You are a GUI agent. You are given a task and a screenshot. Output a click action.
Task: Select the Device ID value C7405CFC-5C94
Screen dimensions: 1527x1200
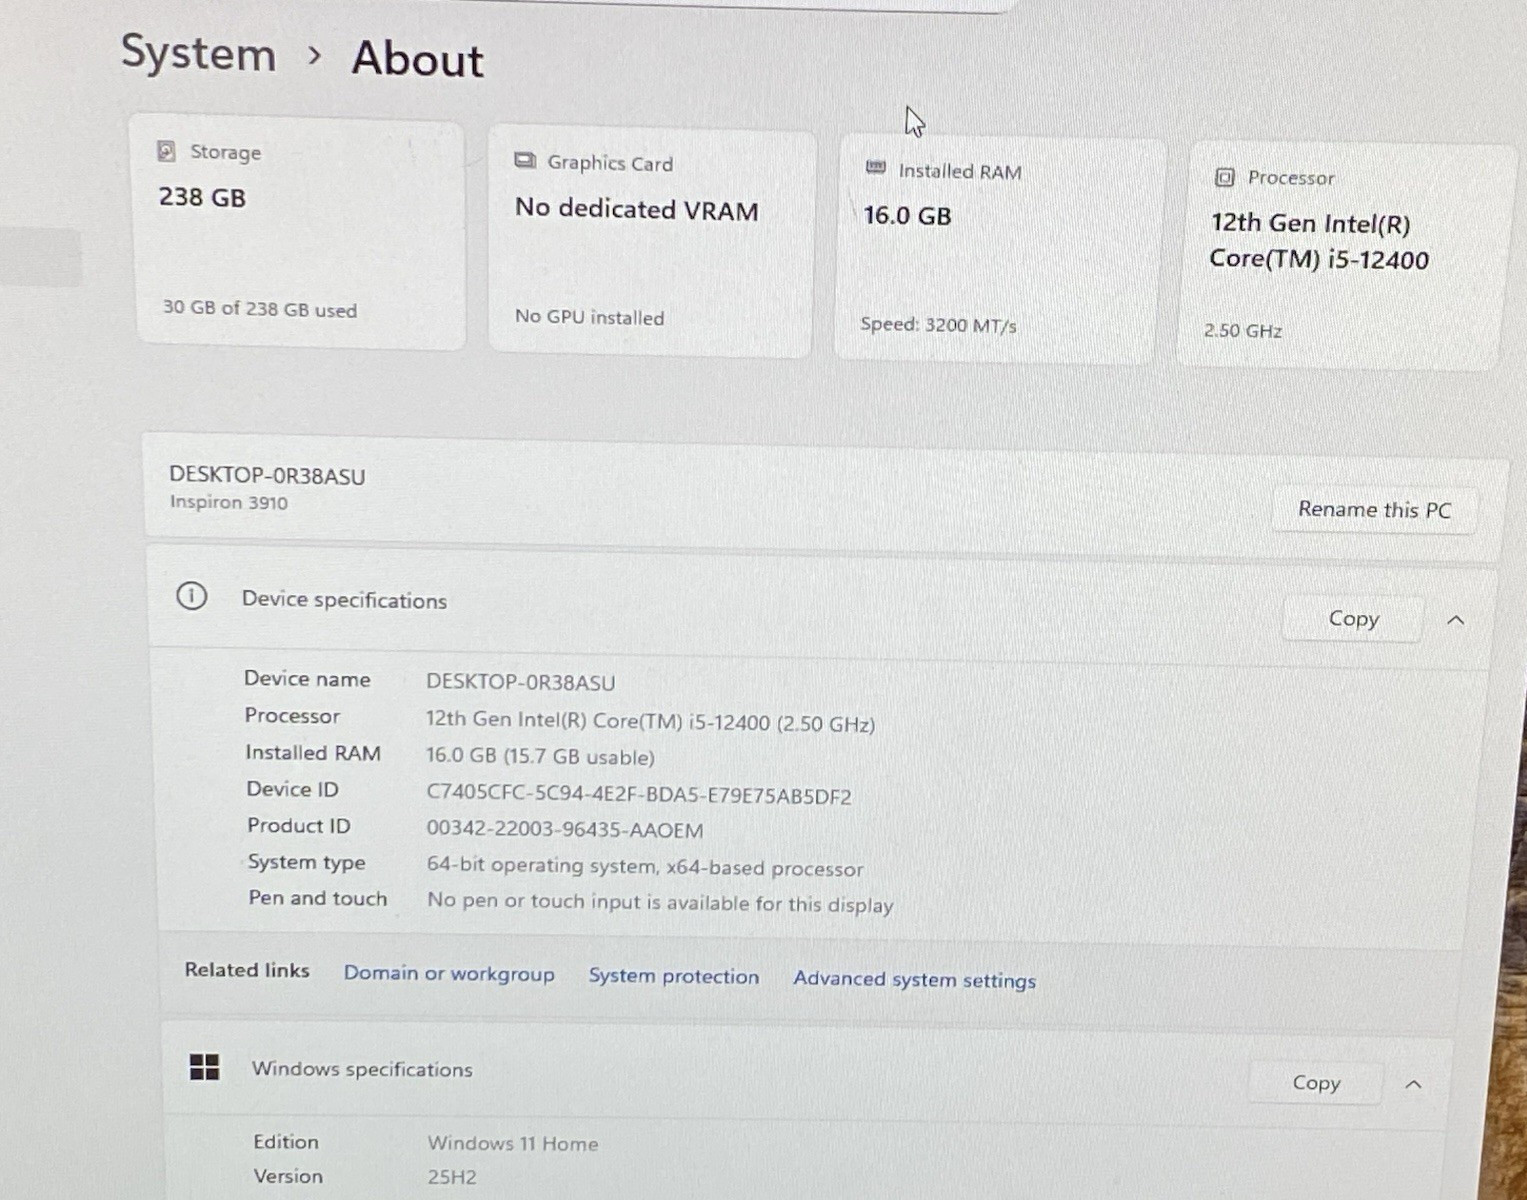click(639, 796)
